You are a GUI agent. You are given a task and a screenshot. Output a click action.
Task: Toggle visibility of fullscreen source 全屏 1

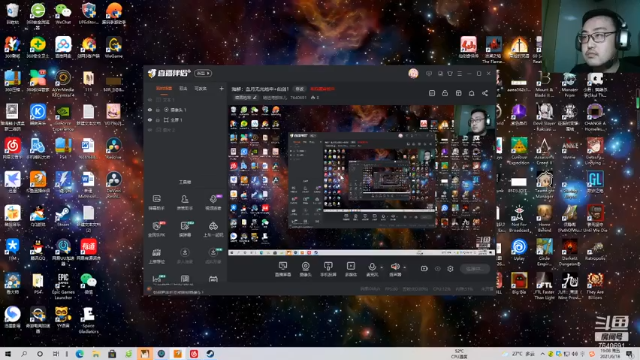[150, 120]
